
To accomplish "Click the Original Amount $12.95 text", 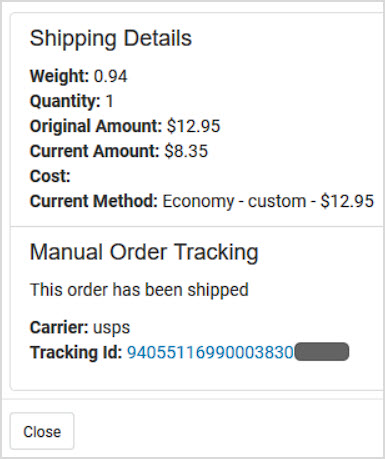I will (125, 126).
